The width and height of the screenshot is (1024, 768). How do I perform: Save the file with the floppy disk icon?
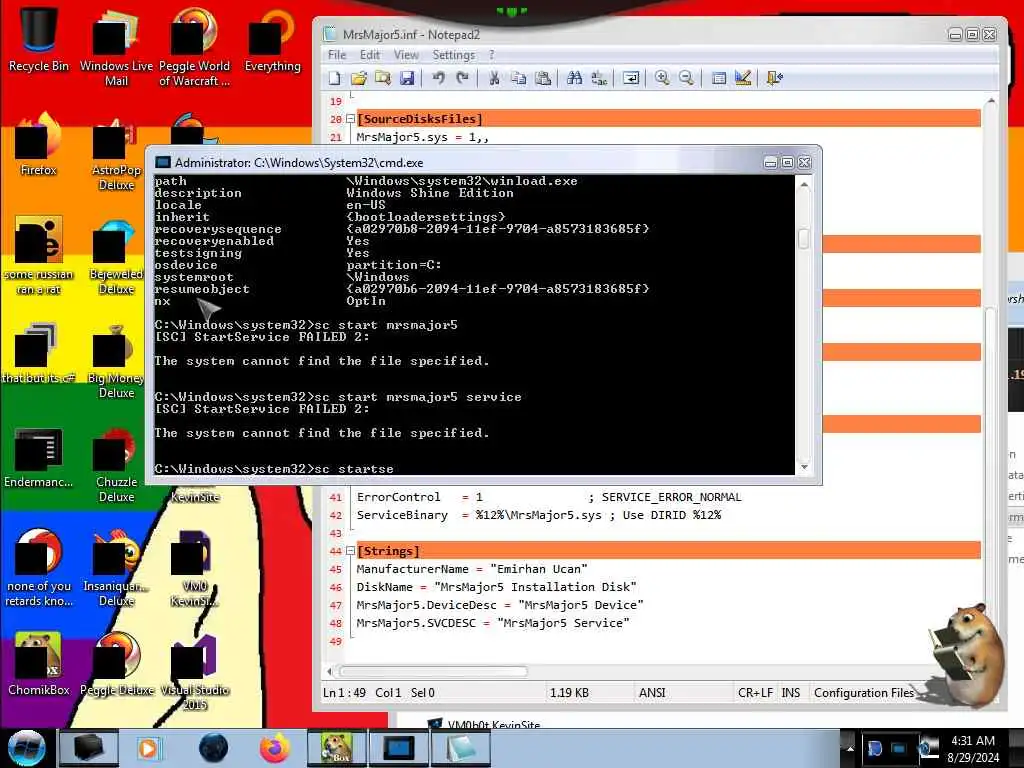pos(407,78)
